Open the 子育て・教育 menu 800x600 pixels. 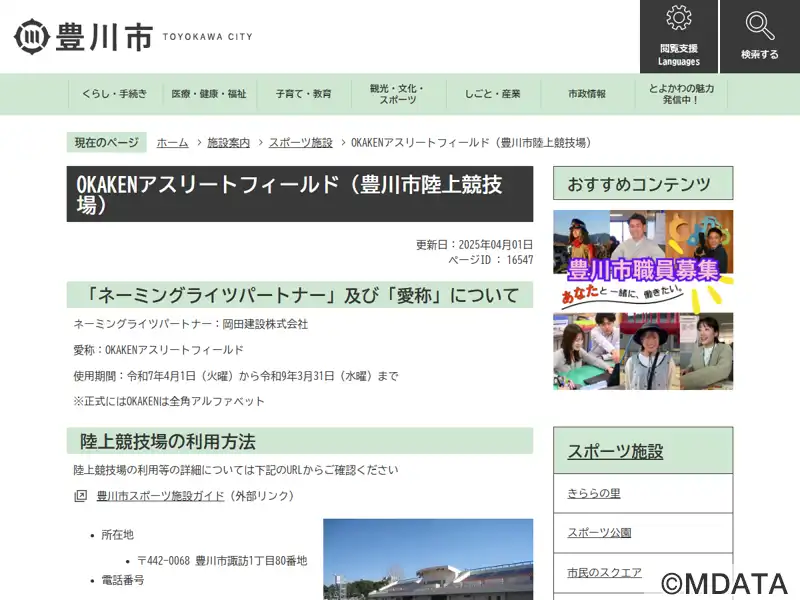pos(304,94)
